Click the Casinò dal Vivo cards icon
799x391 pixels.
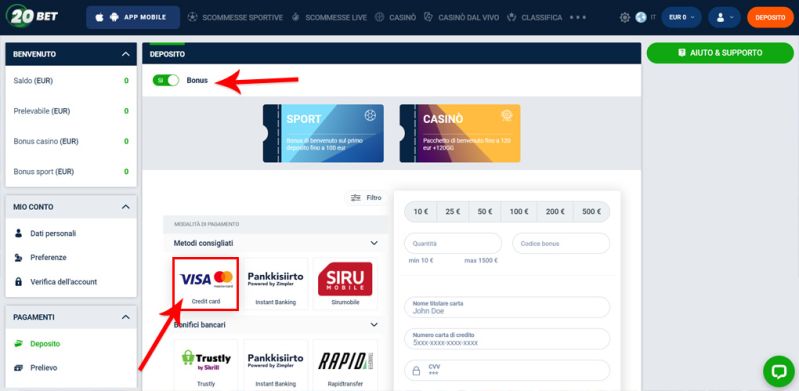click(429, 17)
